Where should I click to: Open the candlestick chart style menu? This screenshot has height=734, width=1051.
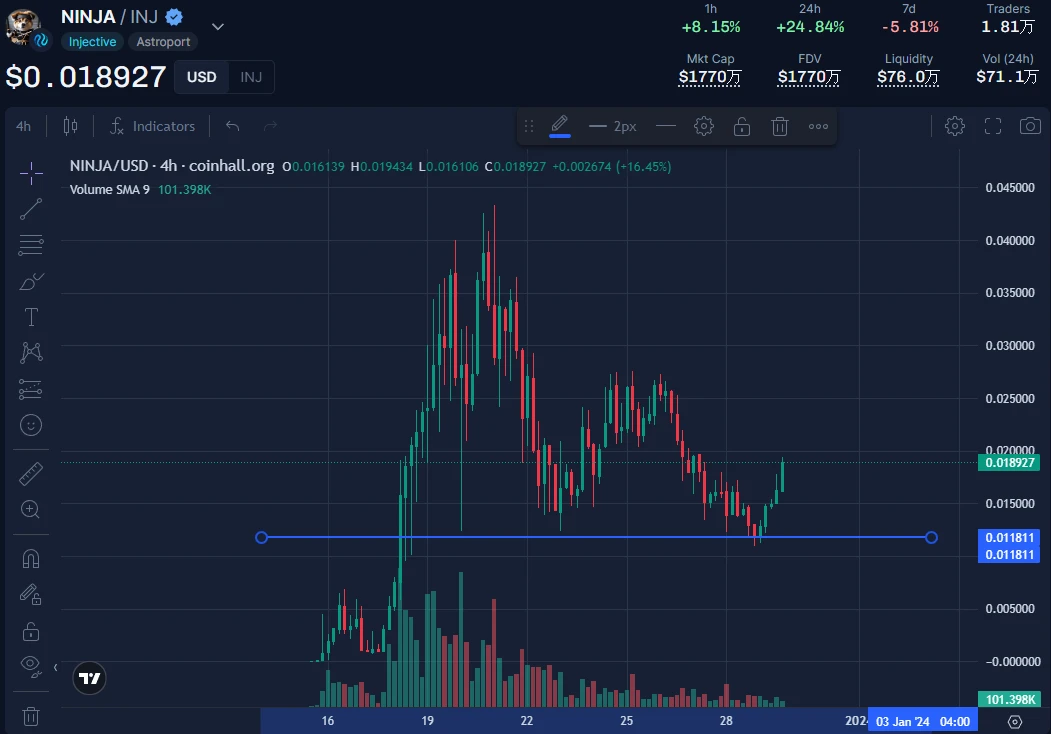(x=70, y=126)
